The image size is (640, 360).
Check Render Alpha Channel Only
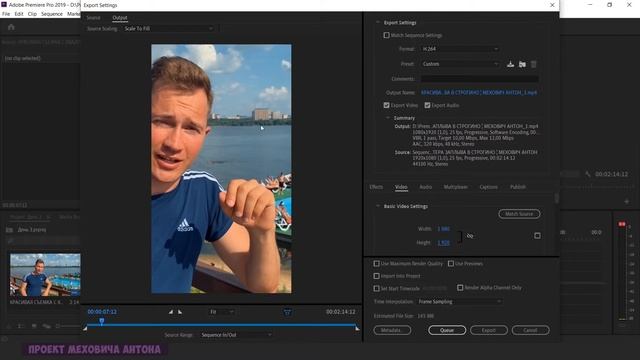[x=460, y=288]
